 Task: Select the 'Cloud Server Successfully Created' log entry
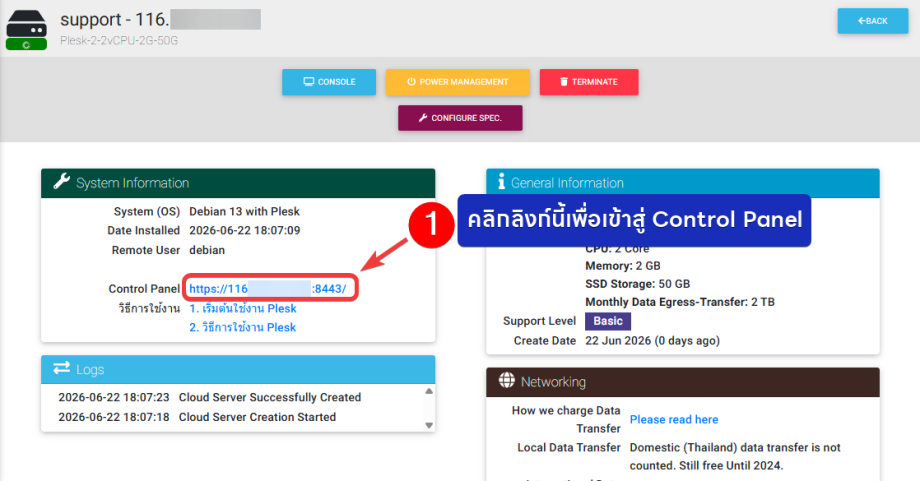(270, 397)
